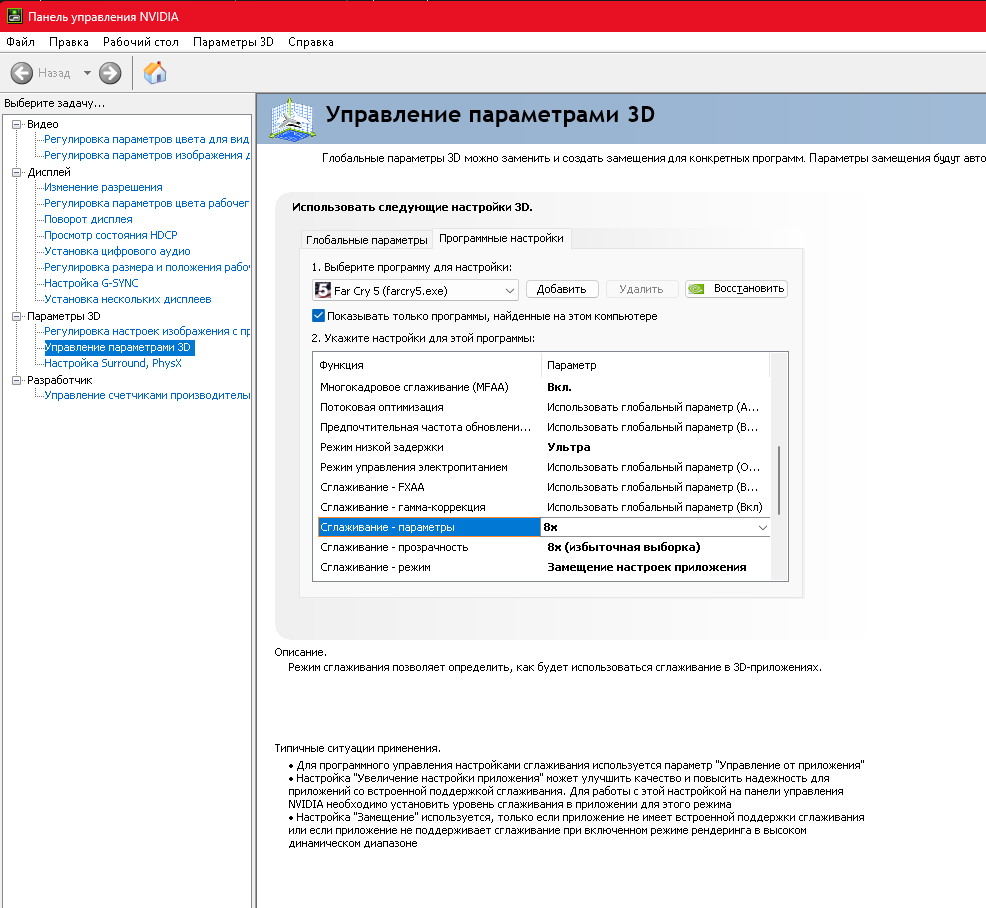Open the Back history dropdown arrow

point(87,73)
